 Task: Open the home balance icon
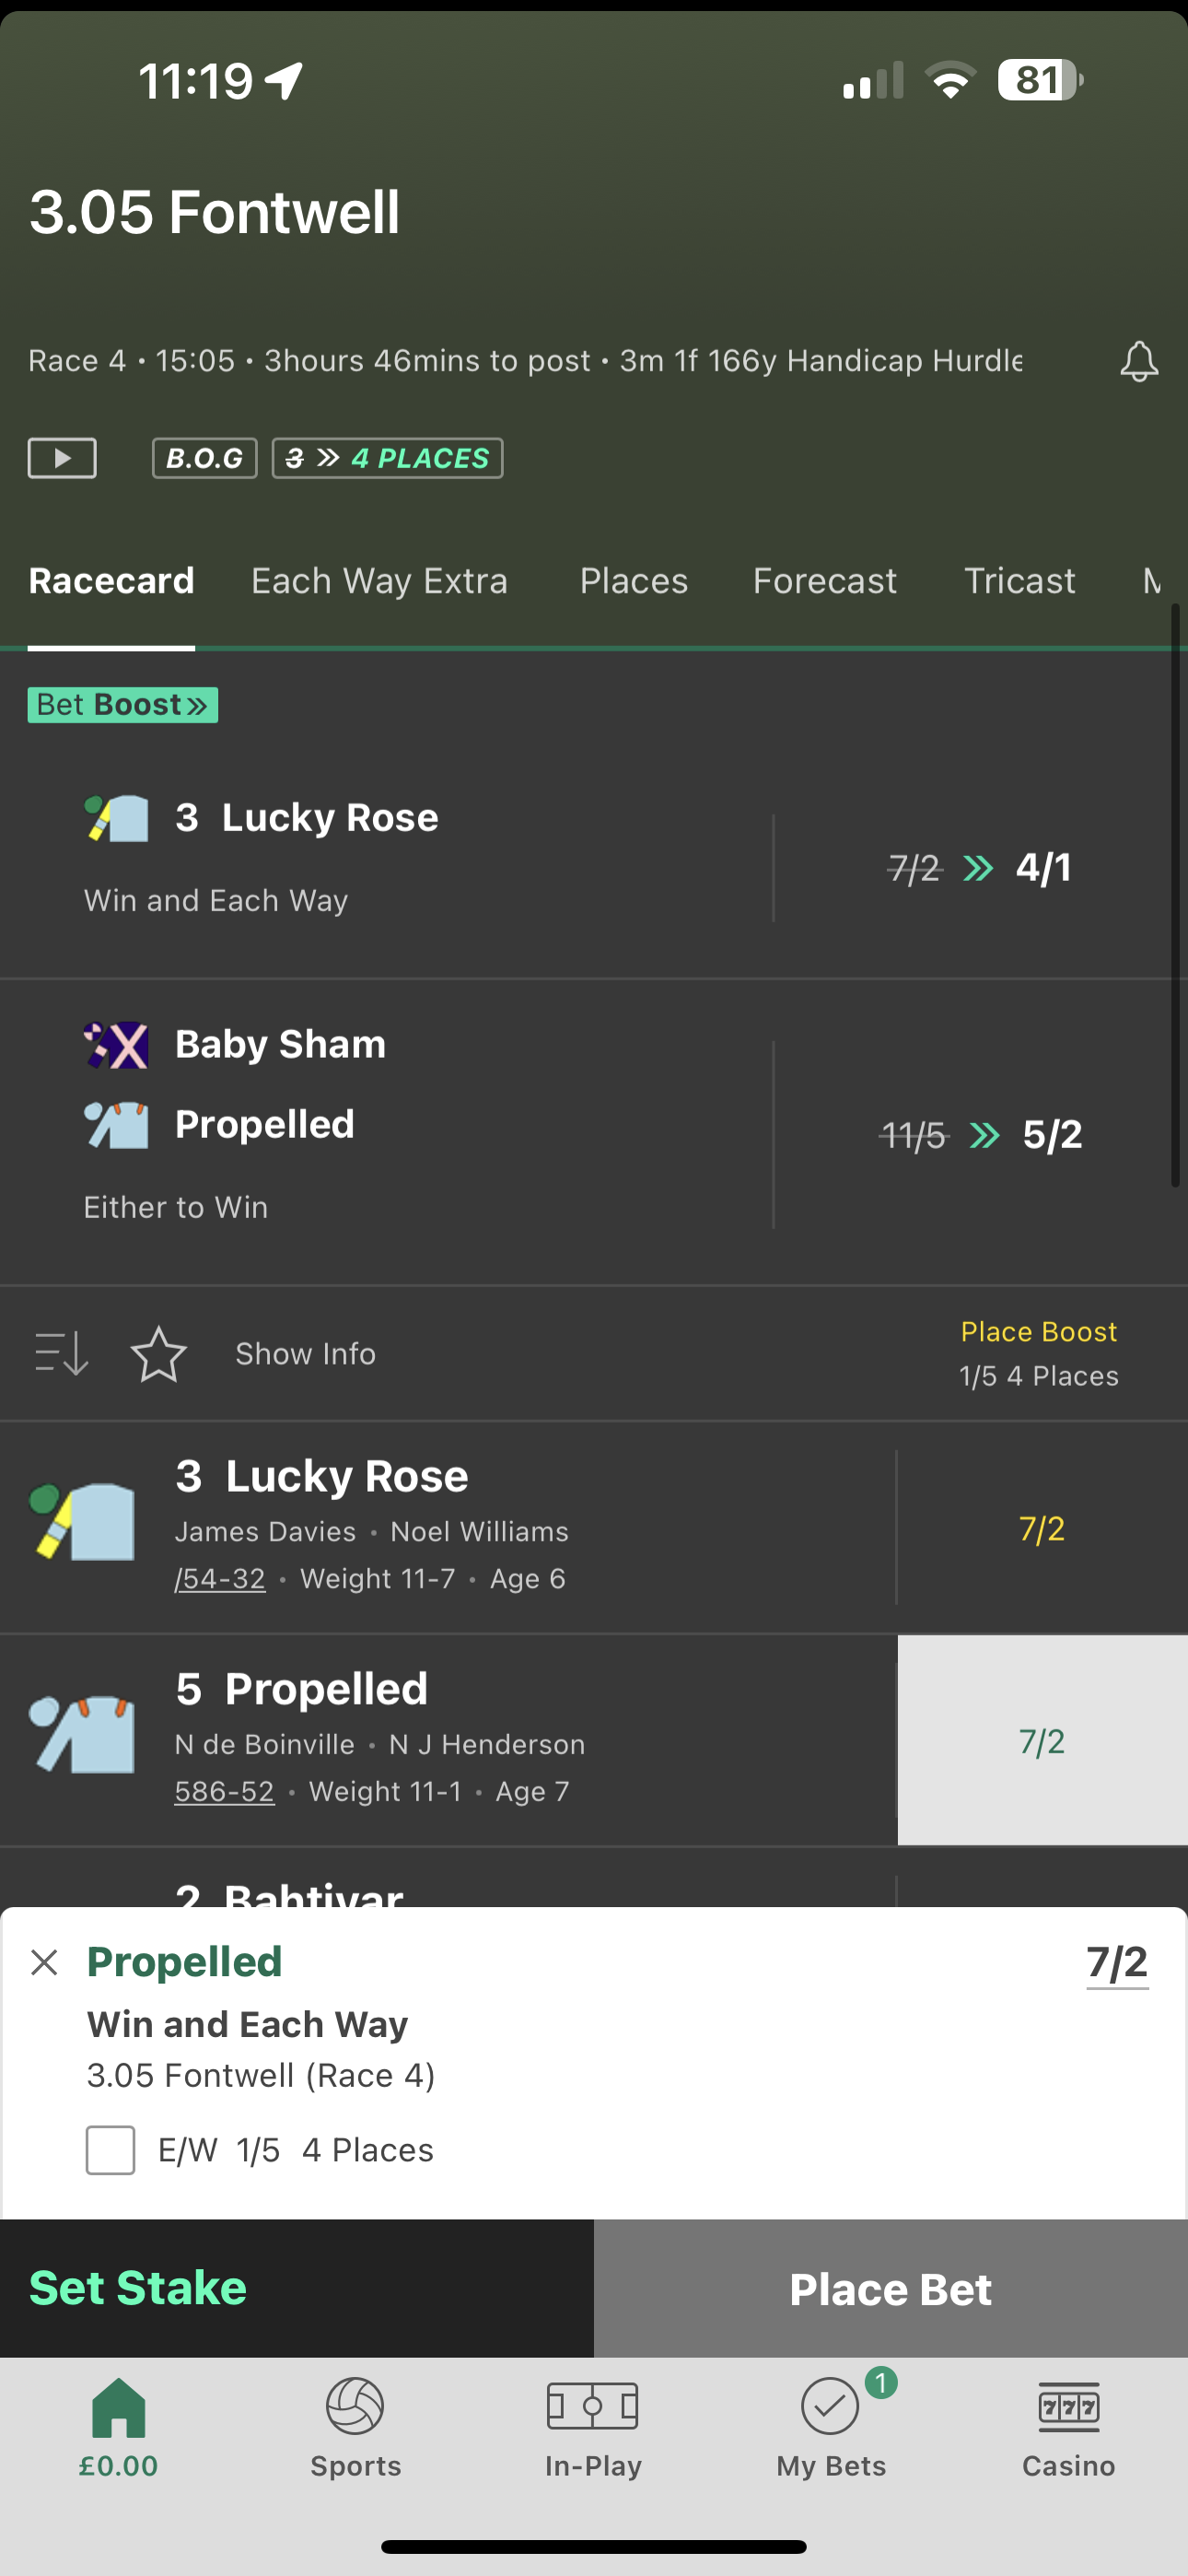pos(119,2426)
